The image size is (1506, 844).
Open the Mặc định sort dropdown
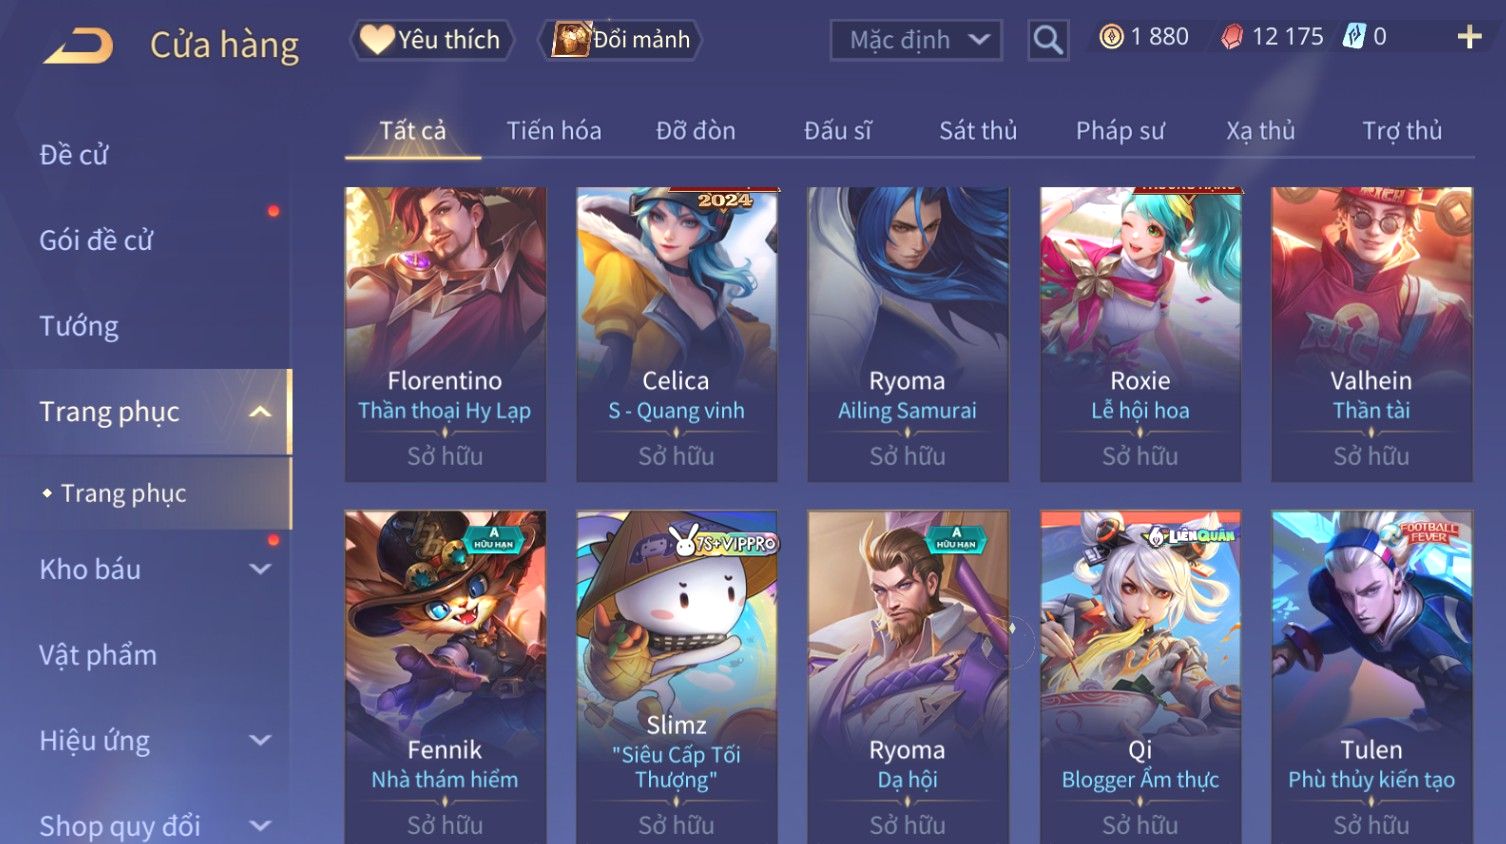(x=916, y=40)
